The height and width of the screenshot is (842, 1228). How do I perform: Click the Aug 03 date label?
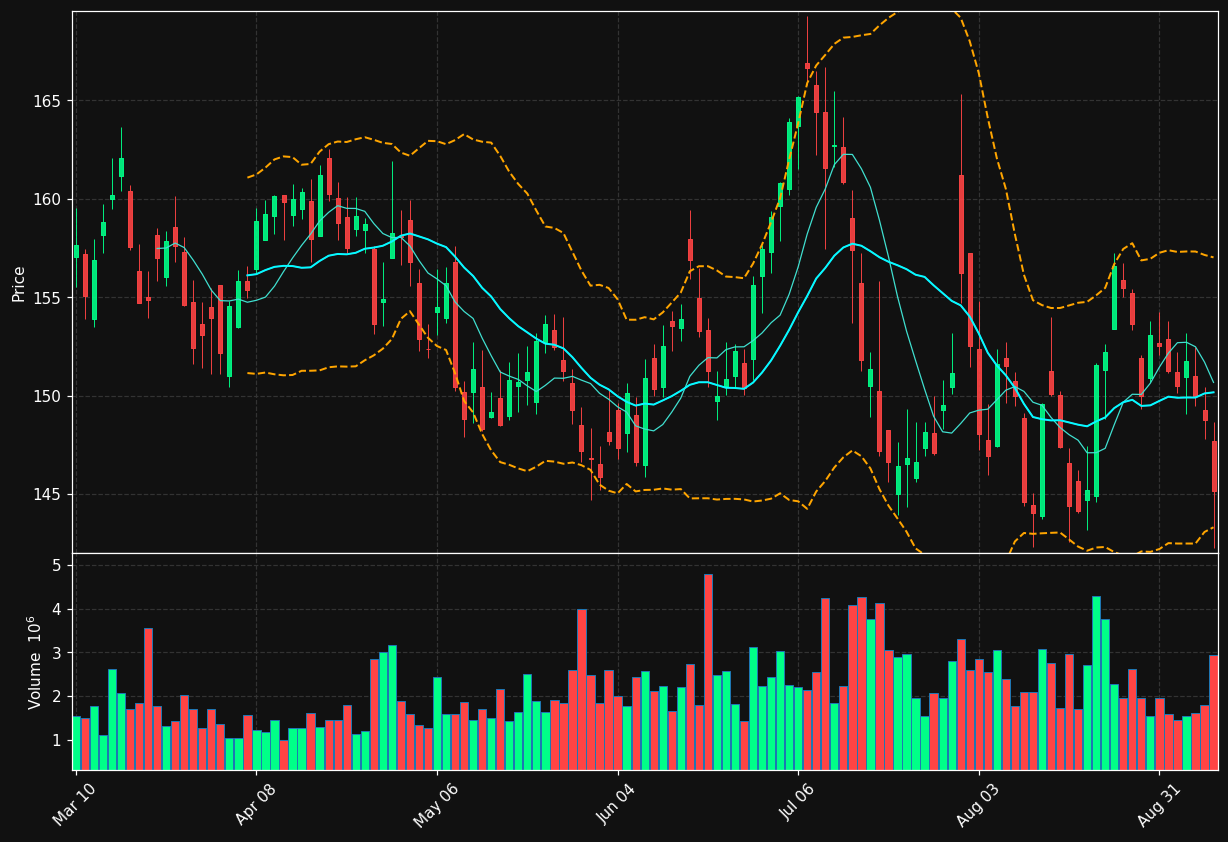(x=978, y=804)
